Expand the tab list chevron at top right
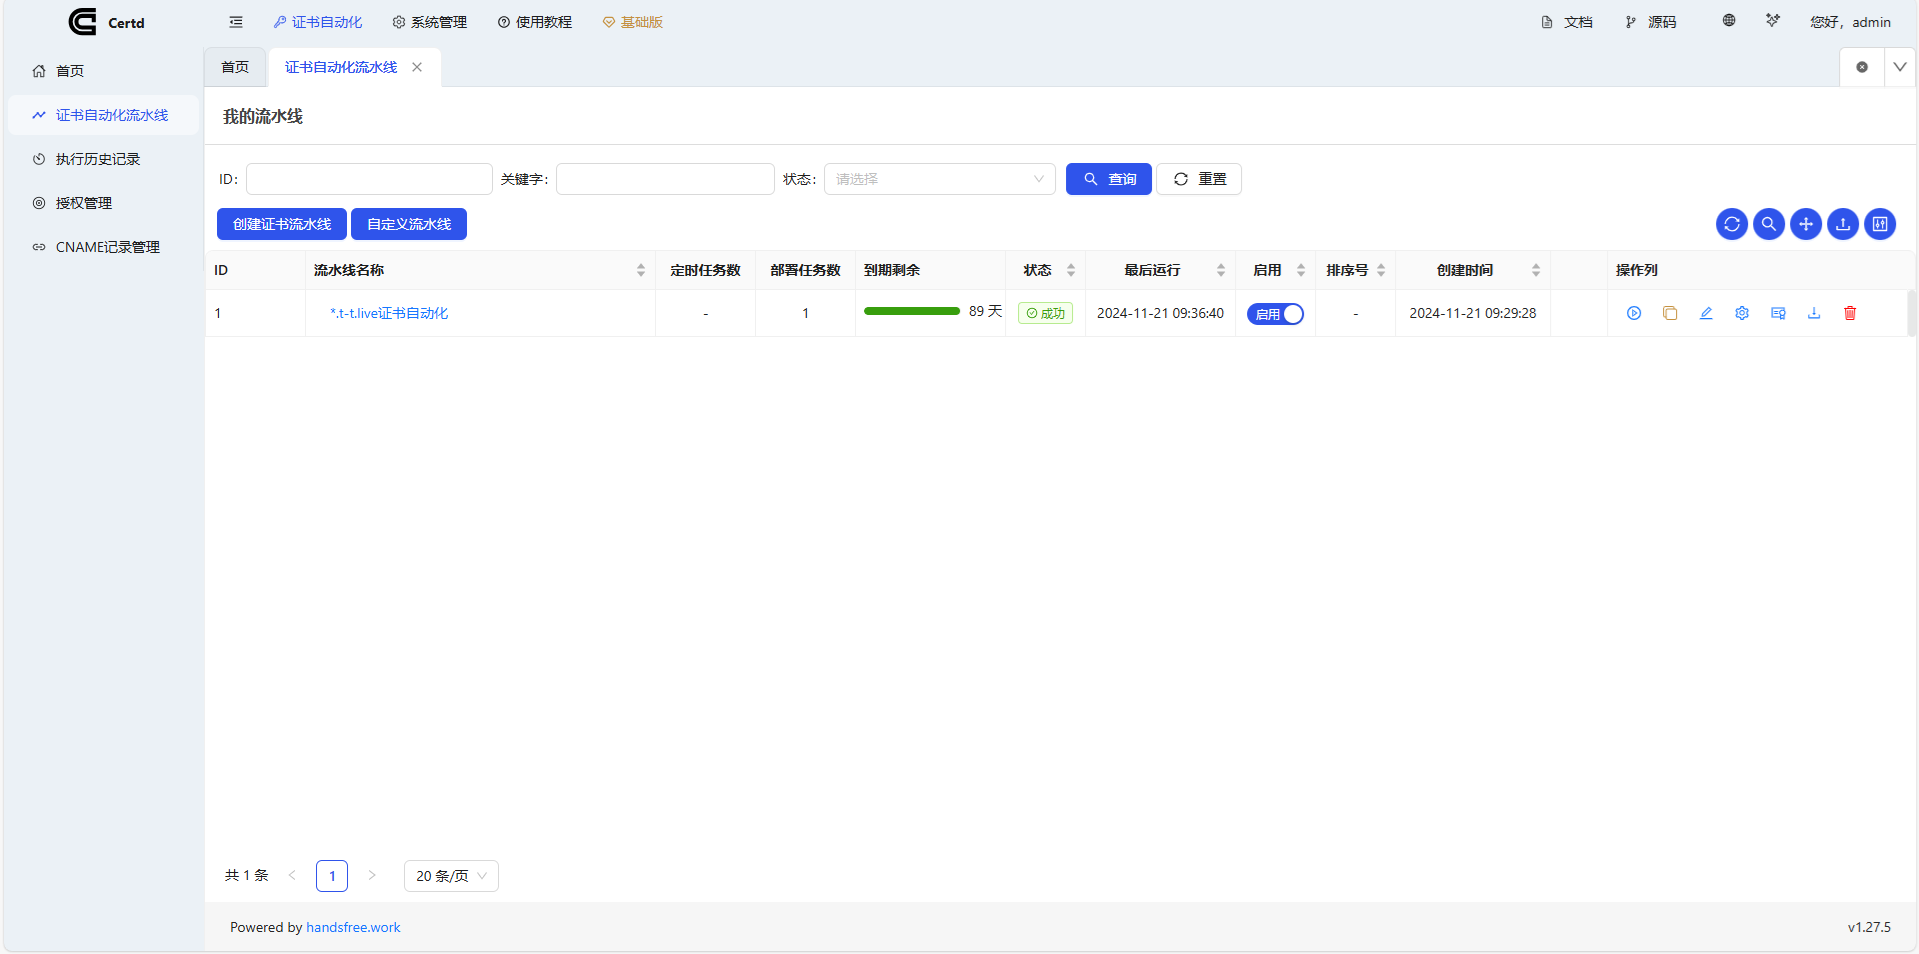Viewport: 1919px width, 954px height. point(1899,67)
